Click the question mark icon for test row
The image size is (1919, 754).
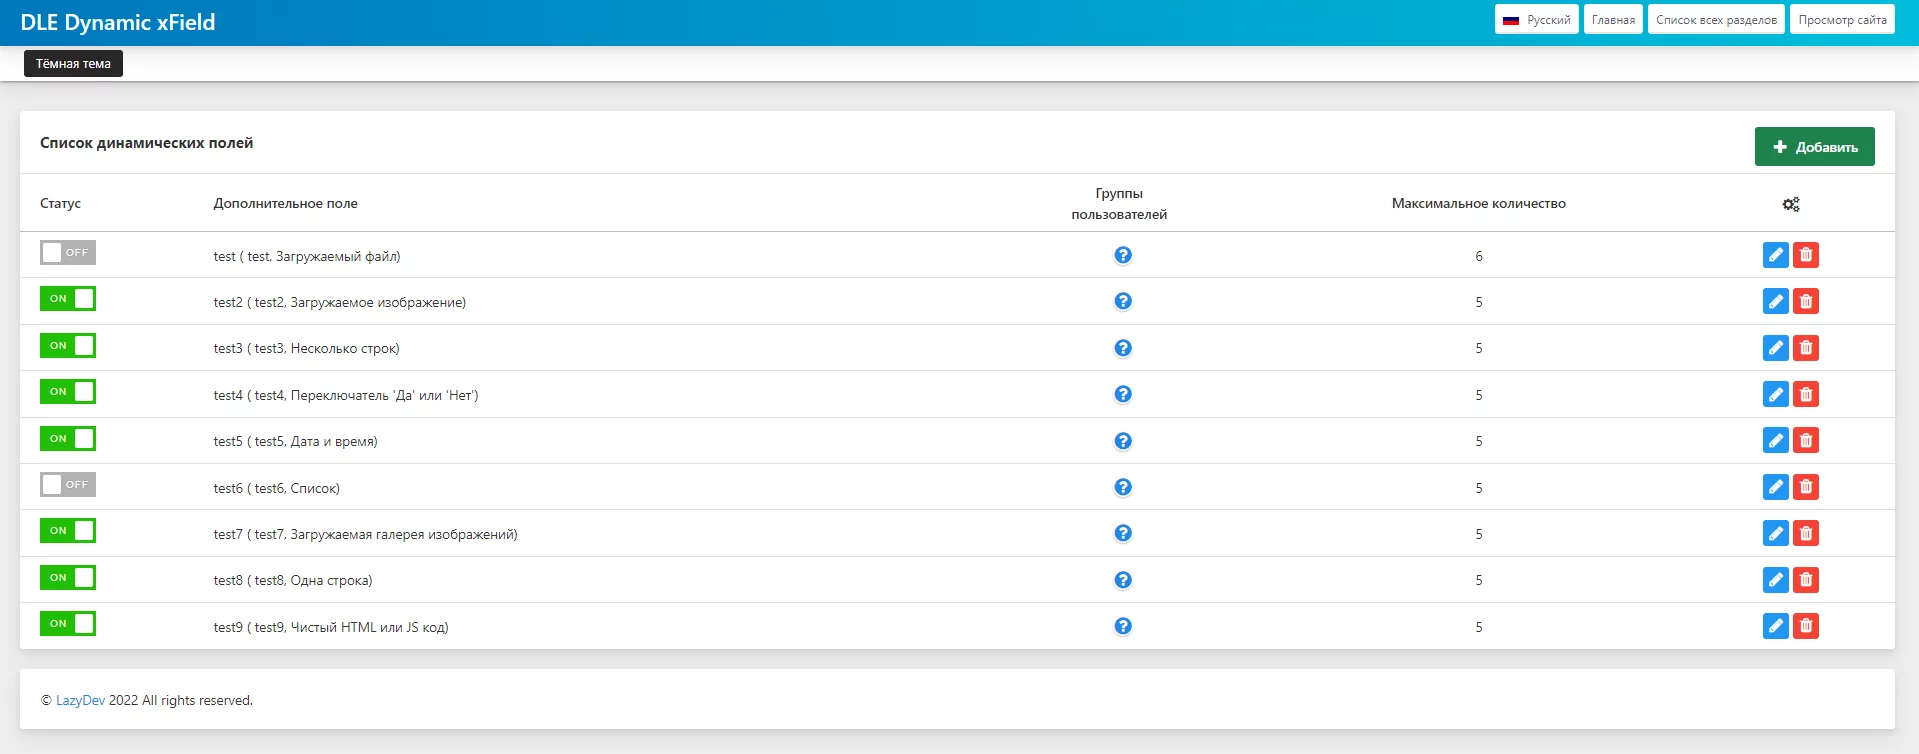[x=1123, y=255]
